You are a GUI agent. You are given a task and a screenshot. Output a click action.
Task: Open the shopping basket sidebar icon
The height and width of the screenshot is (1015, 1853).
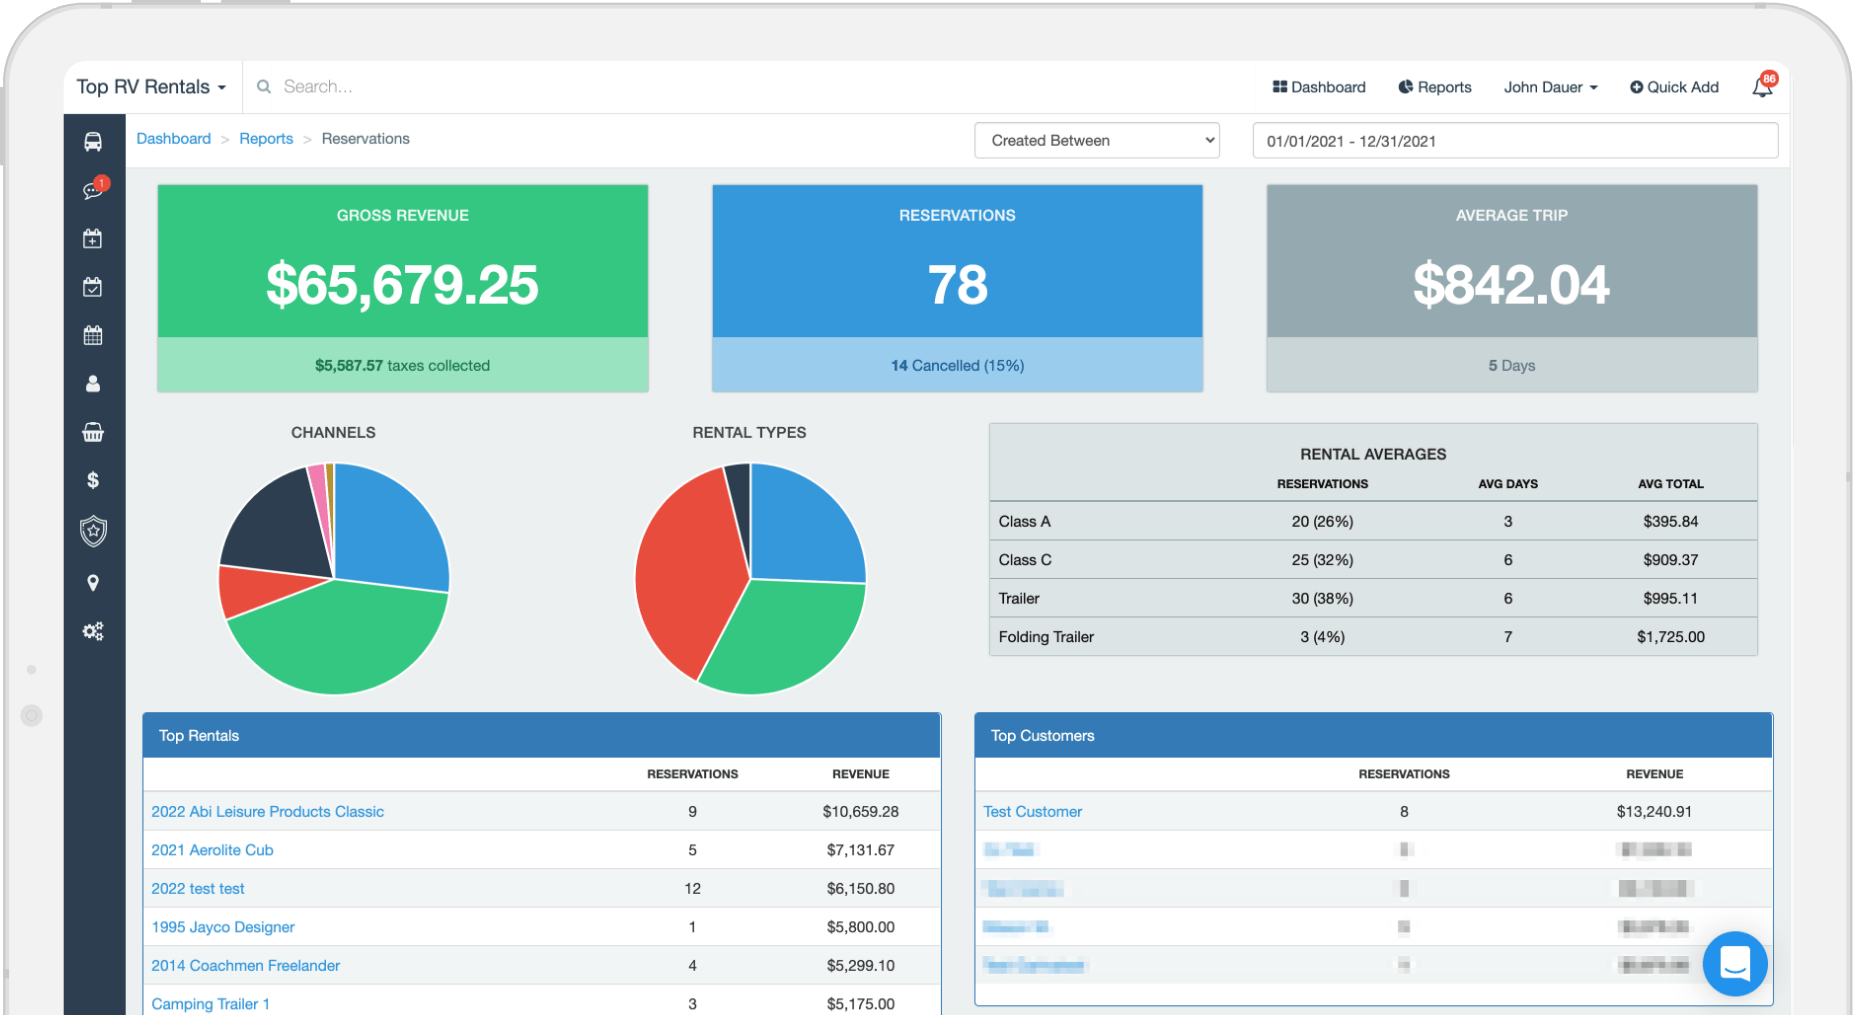[x=93, y=432]
